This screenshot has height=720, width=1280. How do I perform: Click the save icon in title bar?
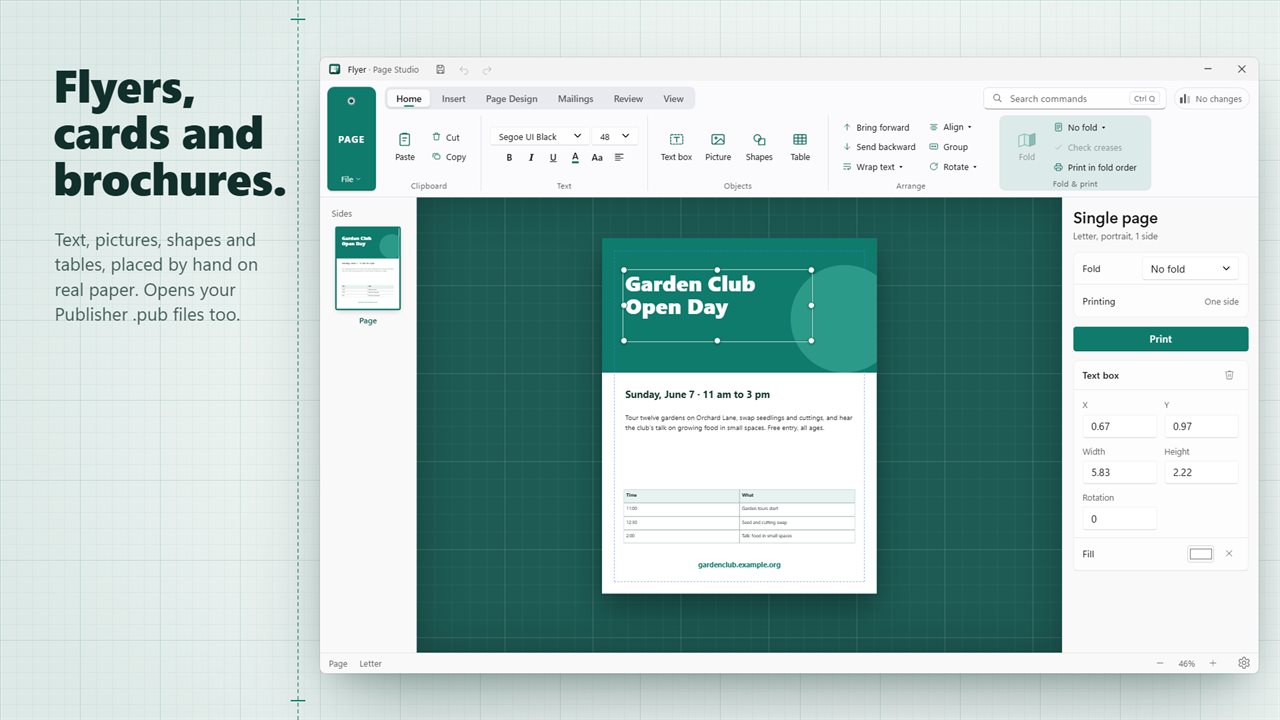point(441,70)
